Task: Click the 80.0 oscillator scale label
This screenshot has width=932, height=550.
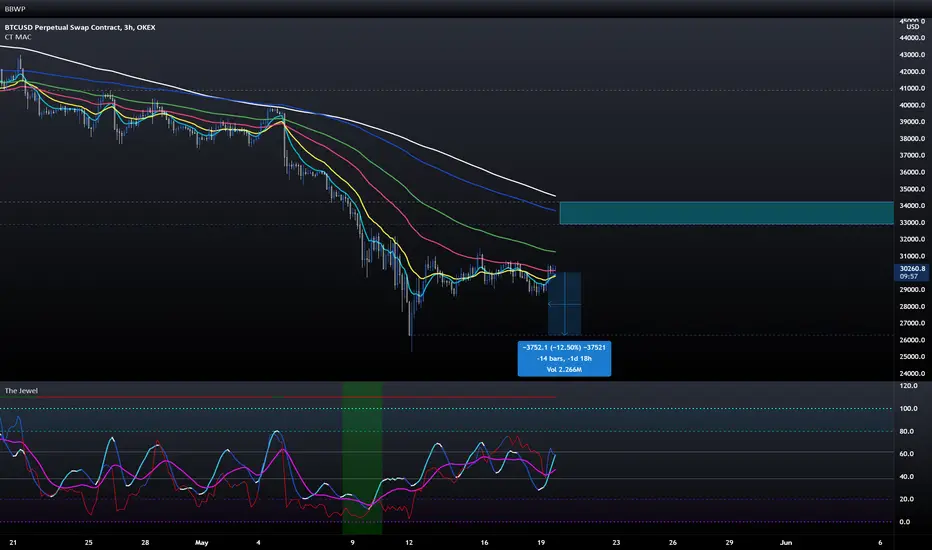Action: coord(906,431)
